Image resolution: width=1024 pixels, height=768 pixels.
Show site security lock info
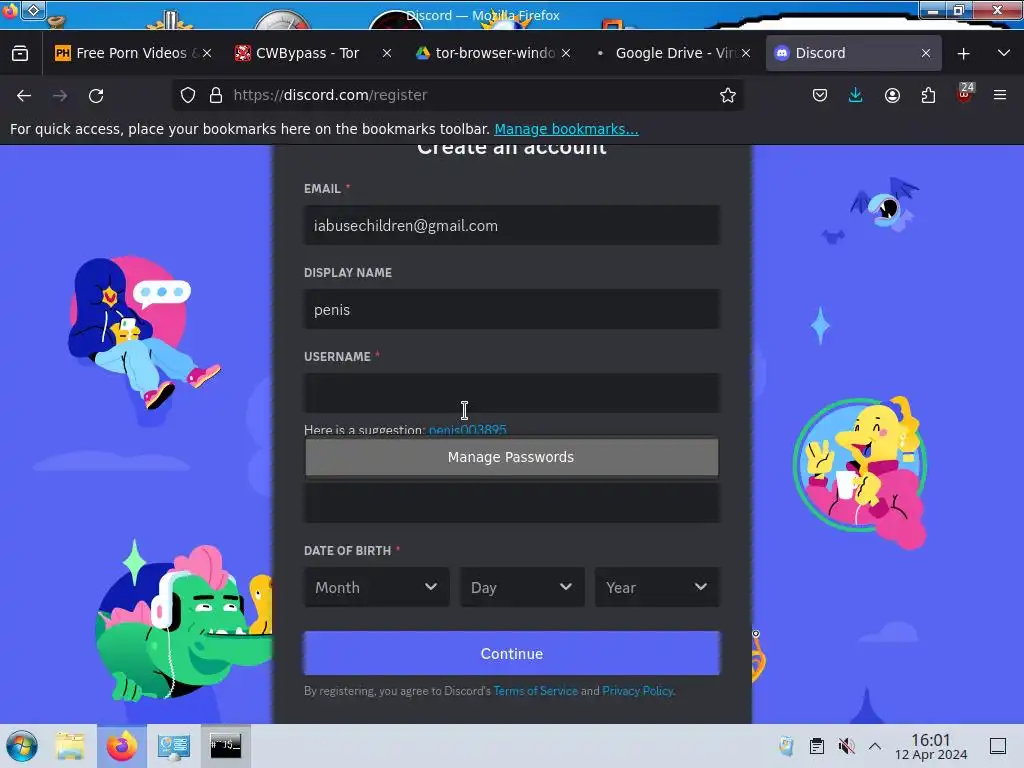(216, 95)
